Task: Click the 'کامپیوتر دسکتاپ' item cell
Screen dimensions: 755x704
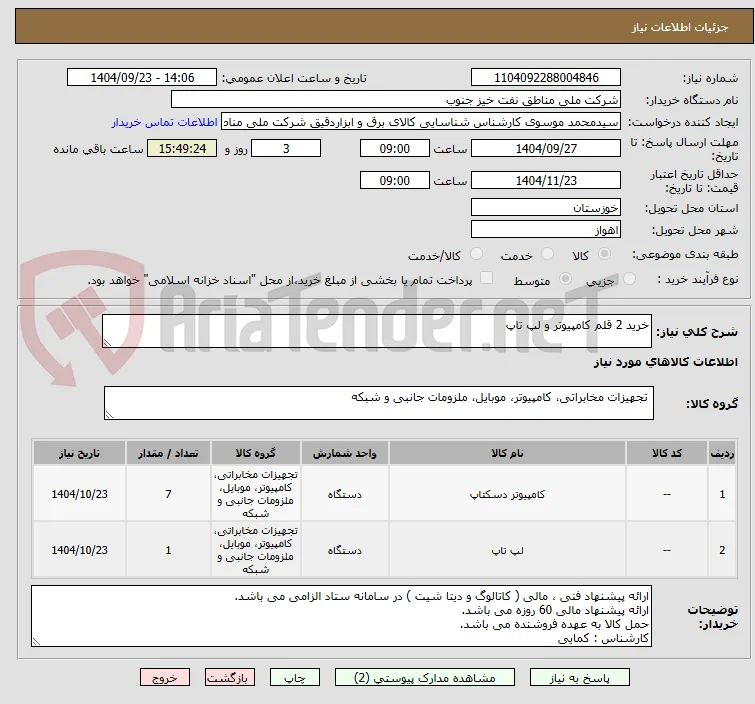Action: tap(507, 494)
